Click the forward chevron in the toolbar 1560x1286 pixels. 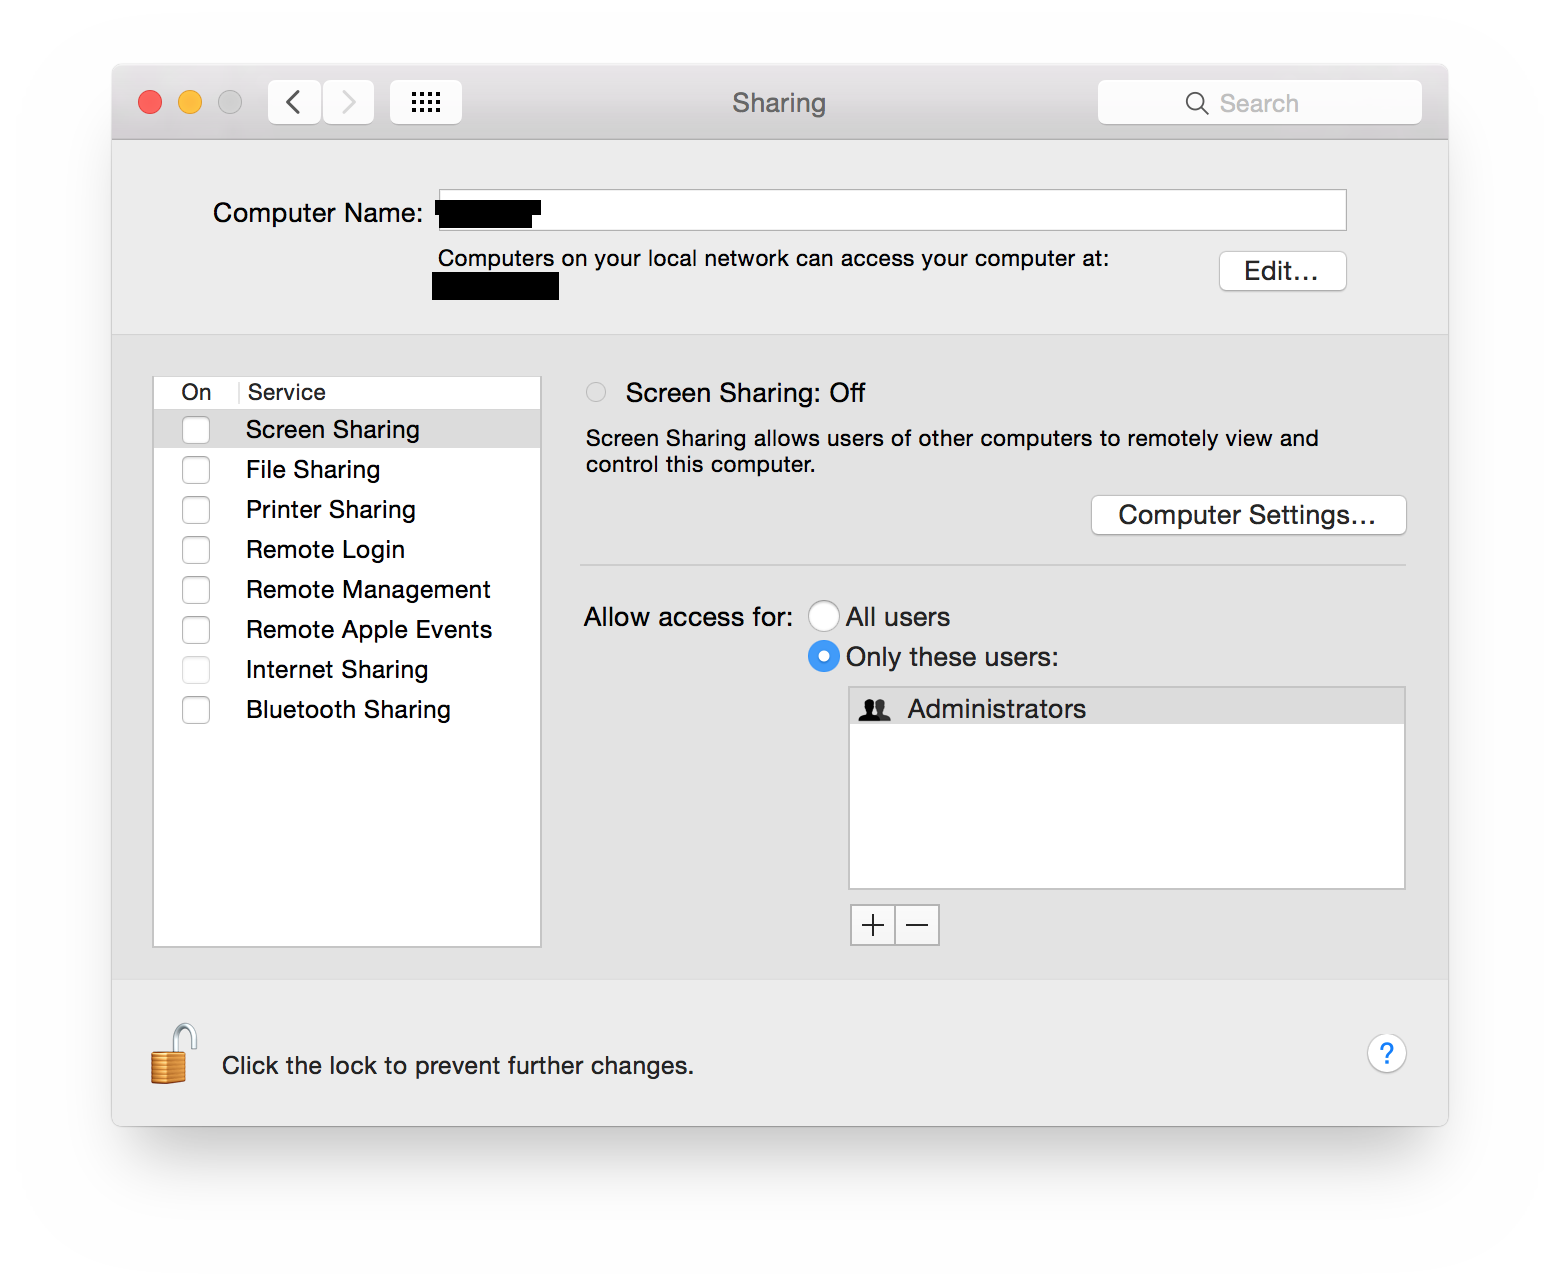tap(348, 102)
